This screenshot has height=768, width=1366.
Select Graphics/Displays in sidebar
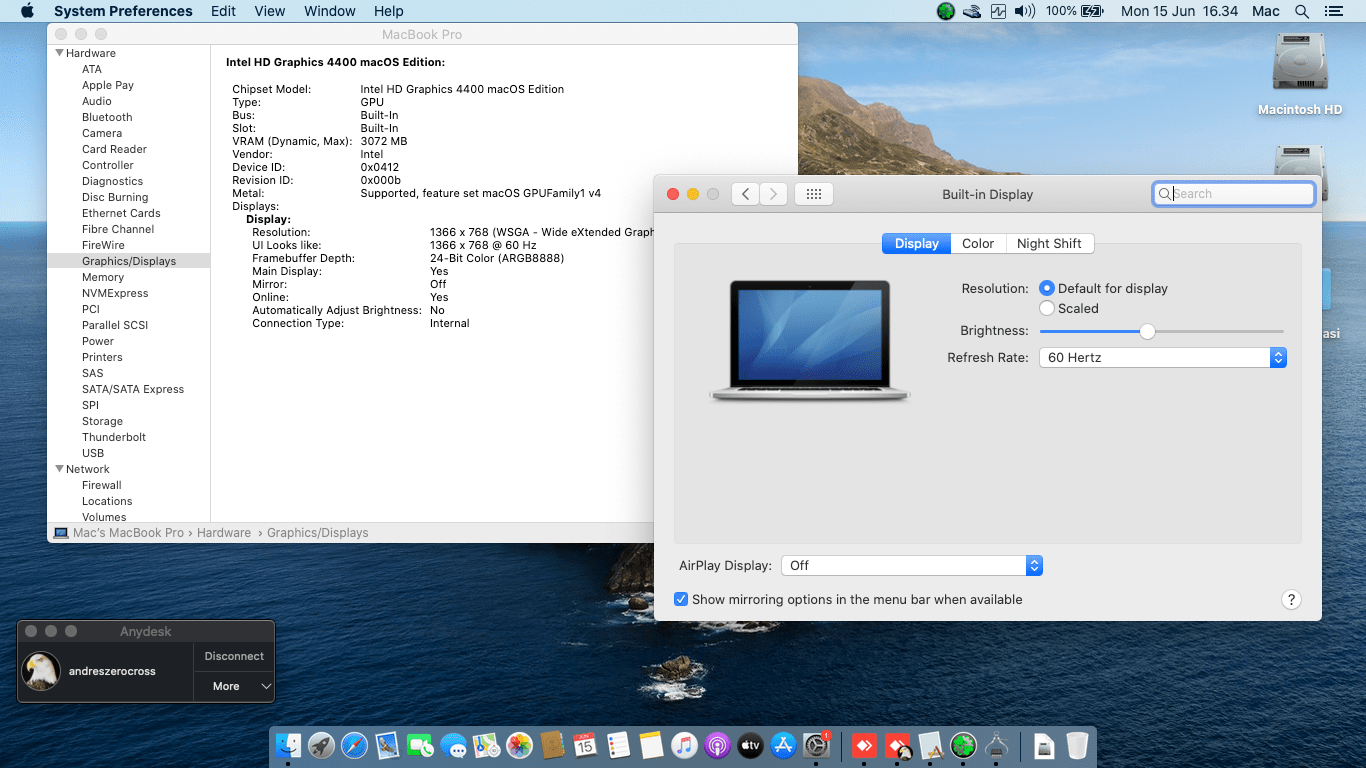click(x=129, y=261)
